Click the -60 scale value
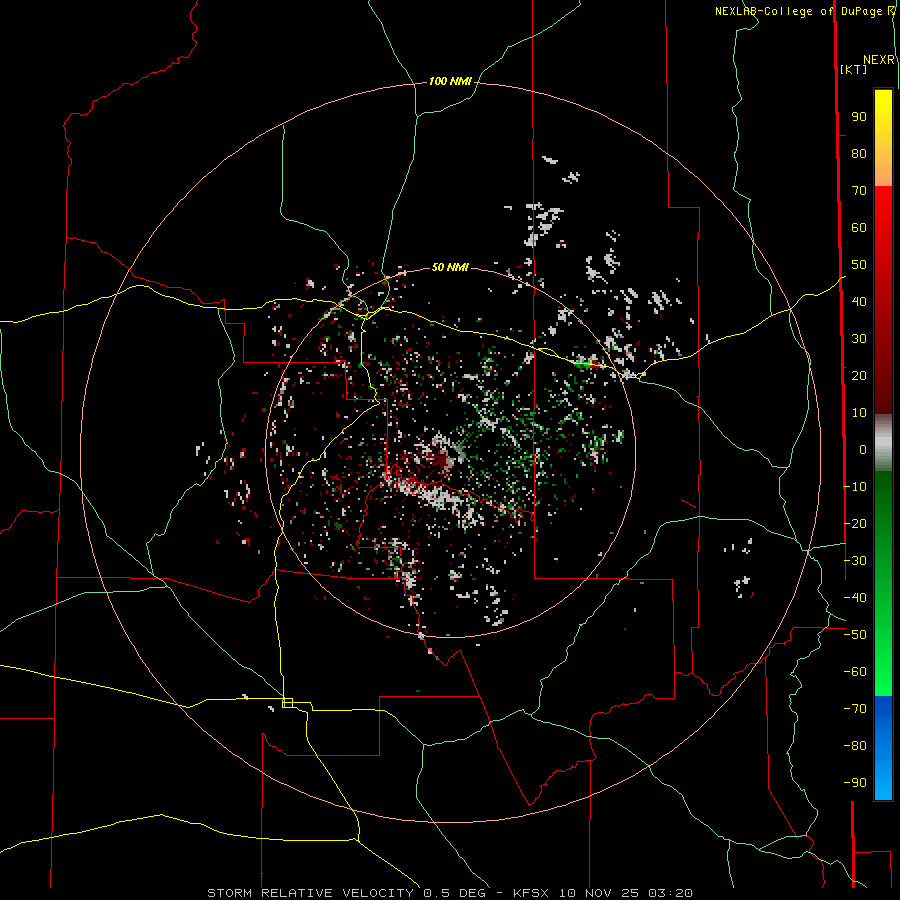This screenshot has width=900, height=900. click(x=855, y=672)
